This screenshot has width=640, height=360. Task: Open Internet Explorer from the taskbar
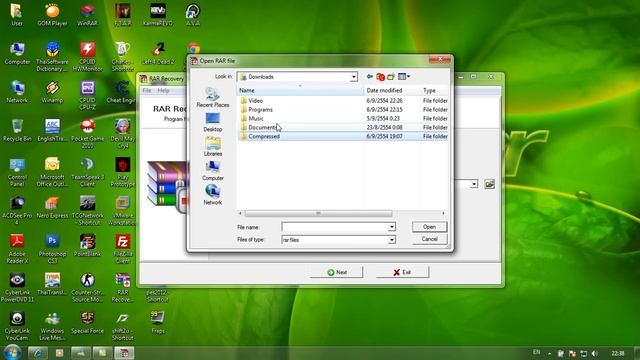(x=38, y=353)
